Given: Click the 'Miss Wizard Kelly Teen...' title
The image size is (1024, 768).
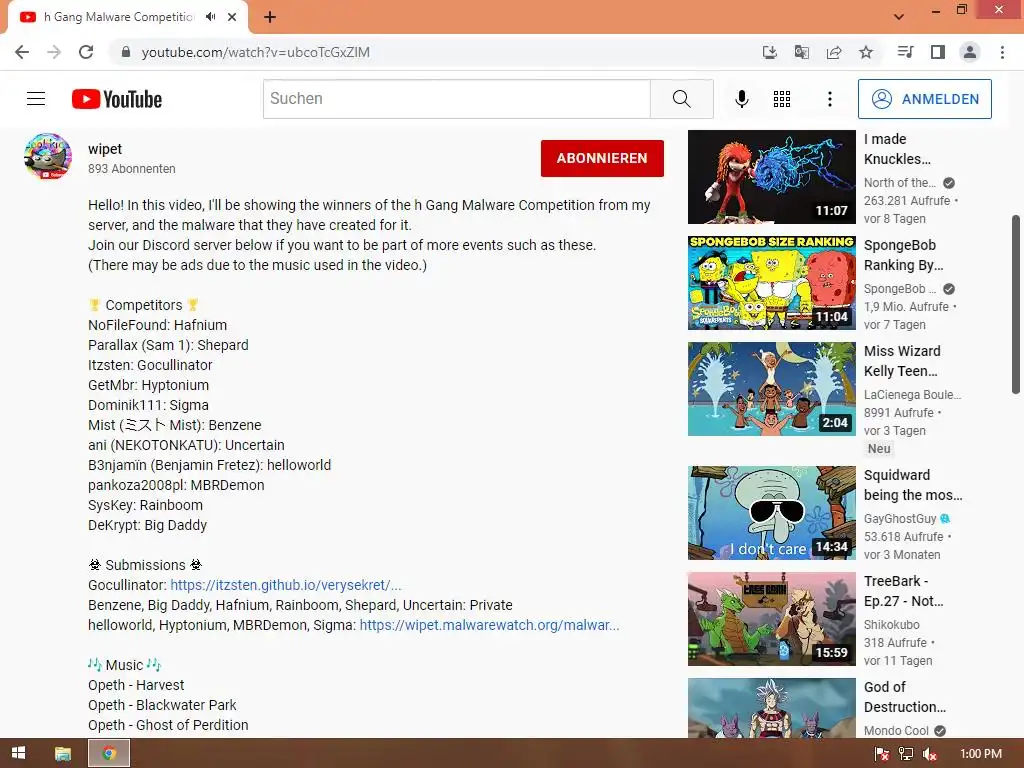Looking at the screenshot, I should click(x=902, y=360).
